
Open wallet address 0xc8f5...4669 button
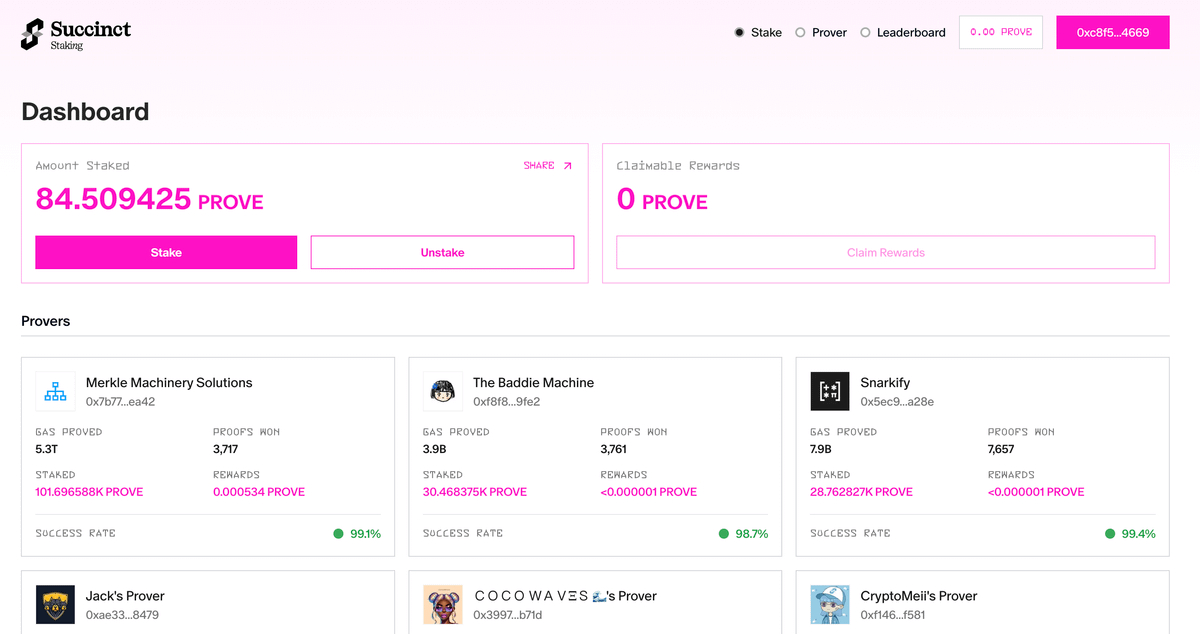1113,32
